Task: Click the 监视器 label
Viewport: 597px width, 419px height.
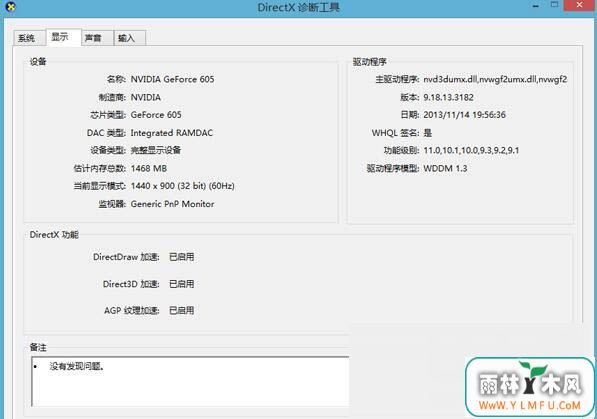Action: [112, 204]
